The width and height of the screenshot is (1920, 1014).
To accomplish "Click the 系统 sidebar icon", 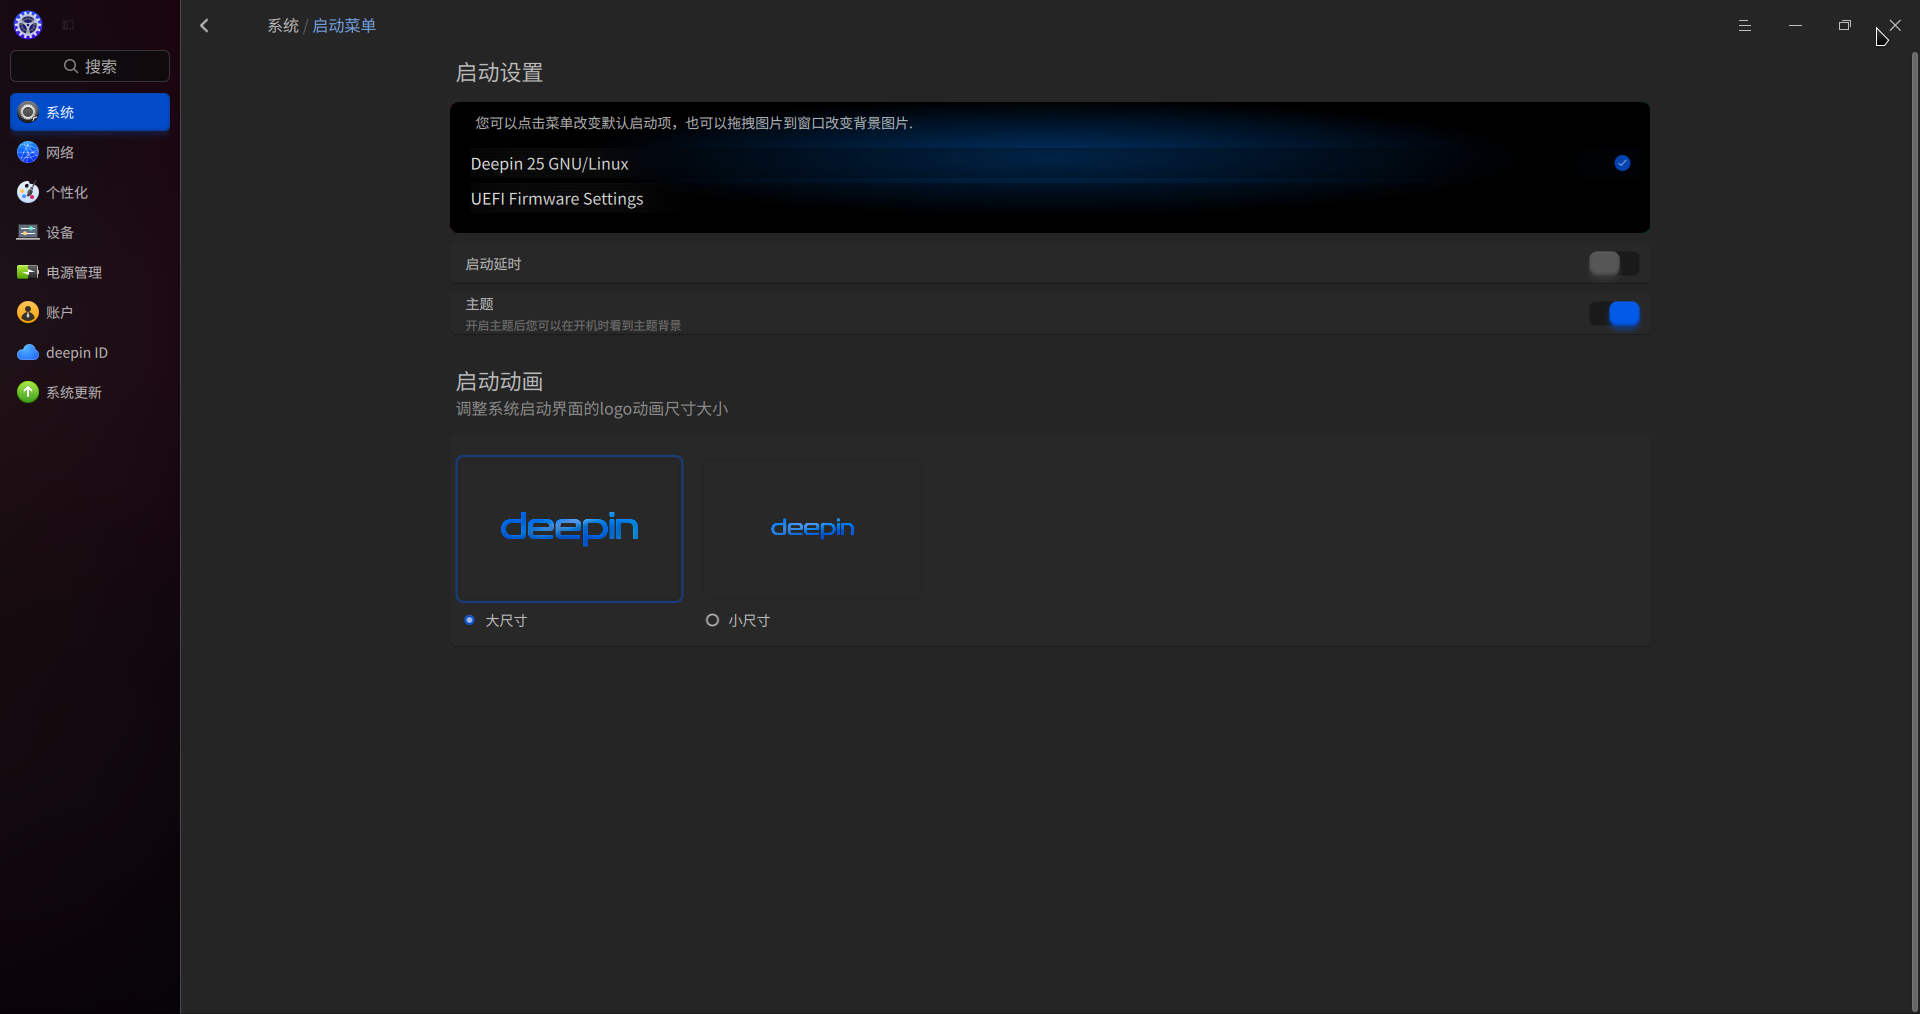I will point(28,112).
